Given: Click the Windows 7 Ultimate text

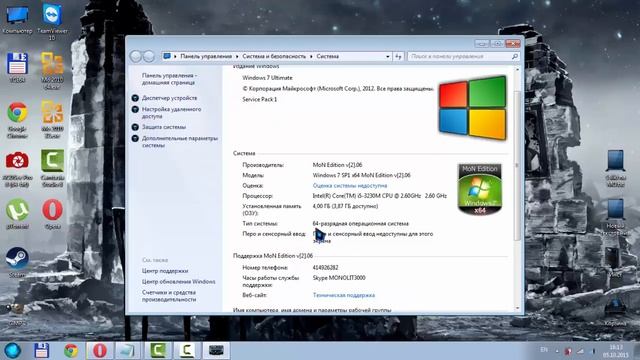Looking at the screenshot, I should coord(267,78).
